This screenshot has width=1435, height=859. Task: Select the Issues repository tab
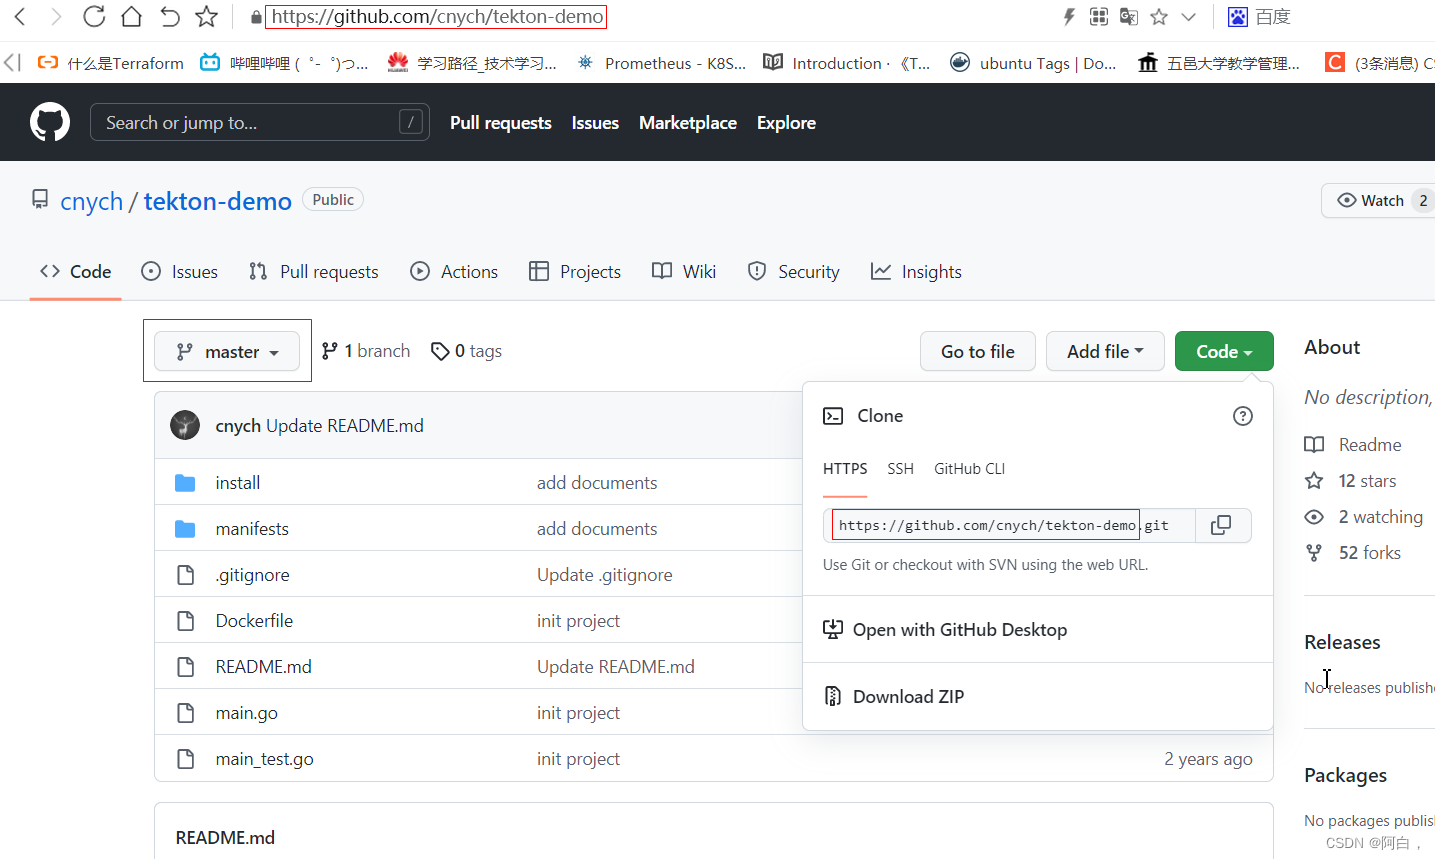coord(180,272)
